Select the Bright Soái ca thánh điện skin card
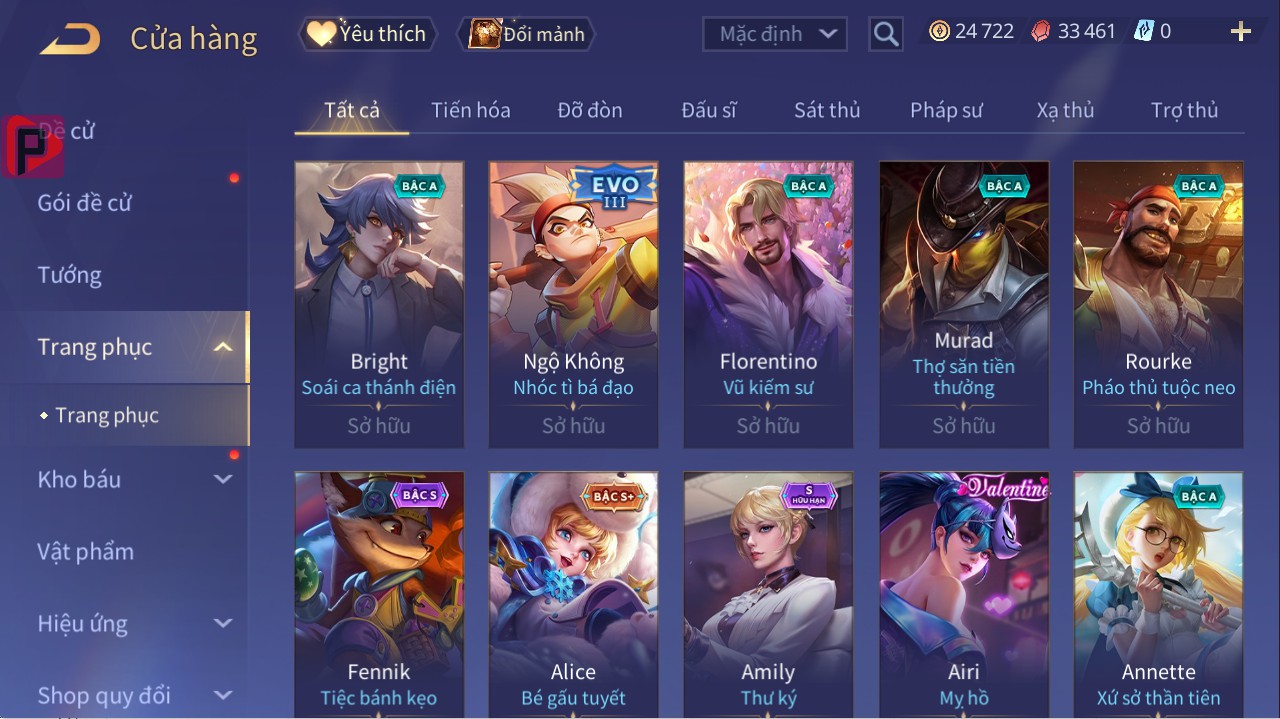 tap(379, 305)
